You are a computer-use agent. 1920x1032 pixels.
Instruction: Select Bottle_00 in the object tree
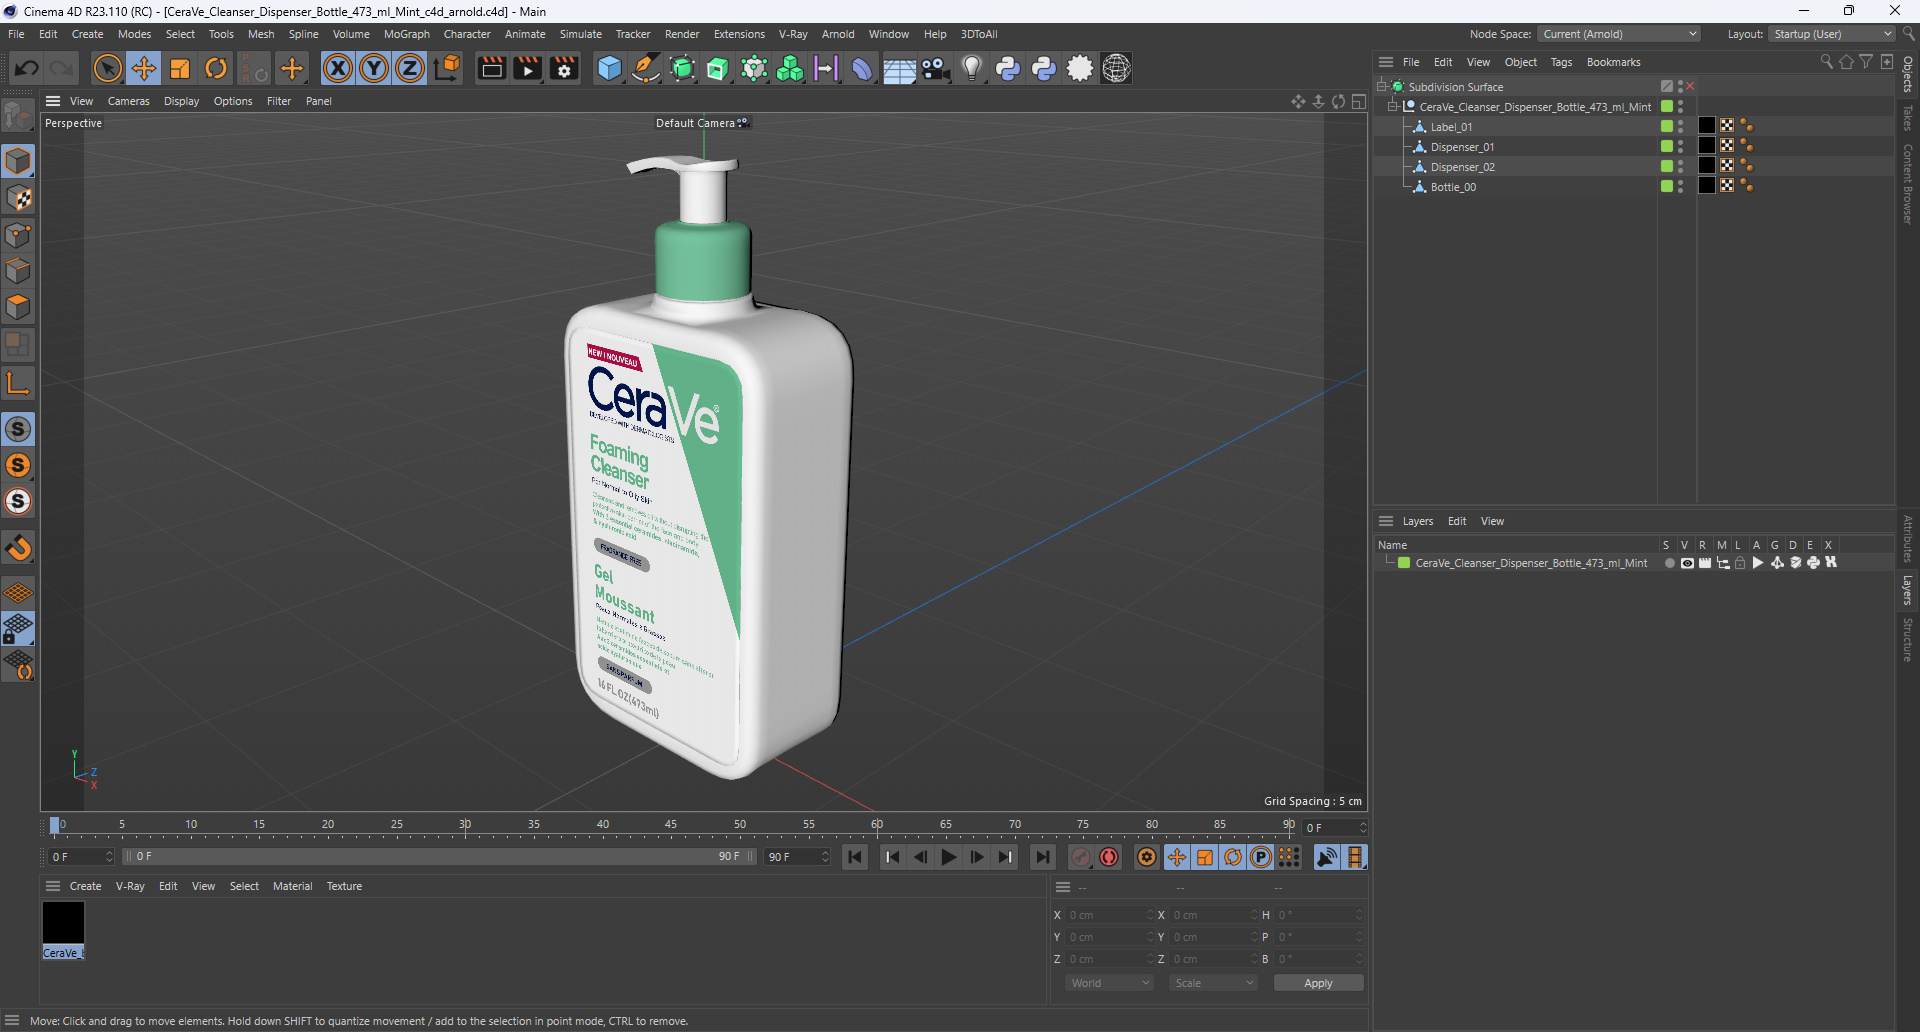[x=1452, y=187]
